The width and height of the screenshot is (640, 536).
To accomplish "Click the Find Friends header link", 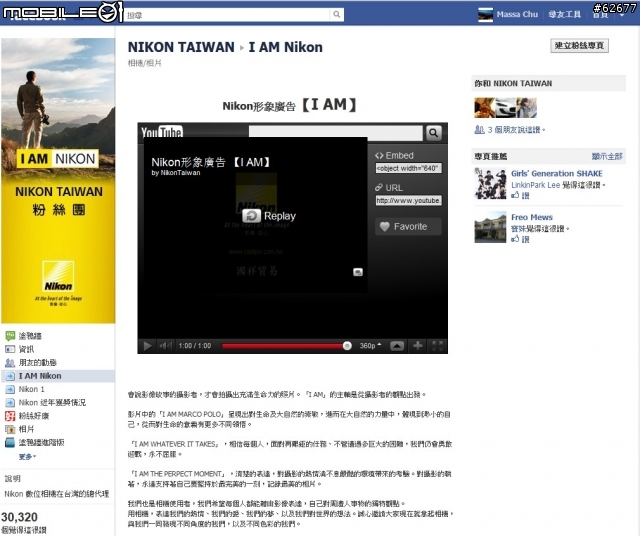I will (x=564, y=15).
